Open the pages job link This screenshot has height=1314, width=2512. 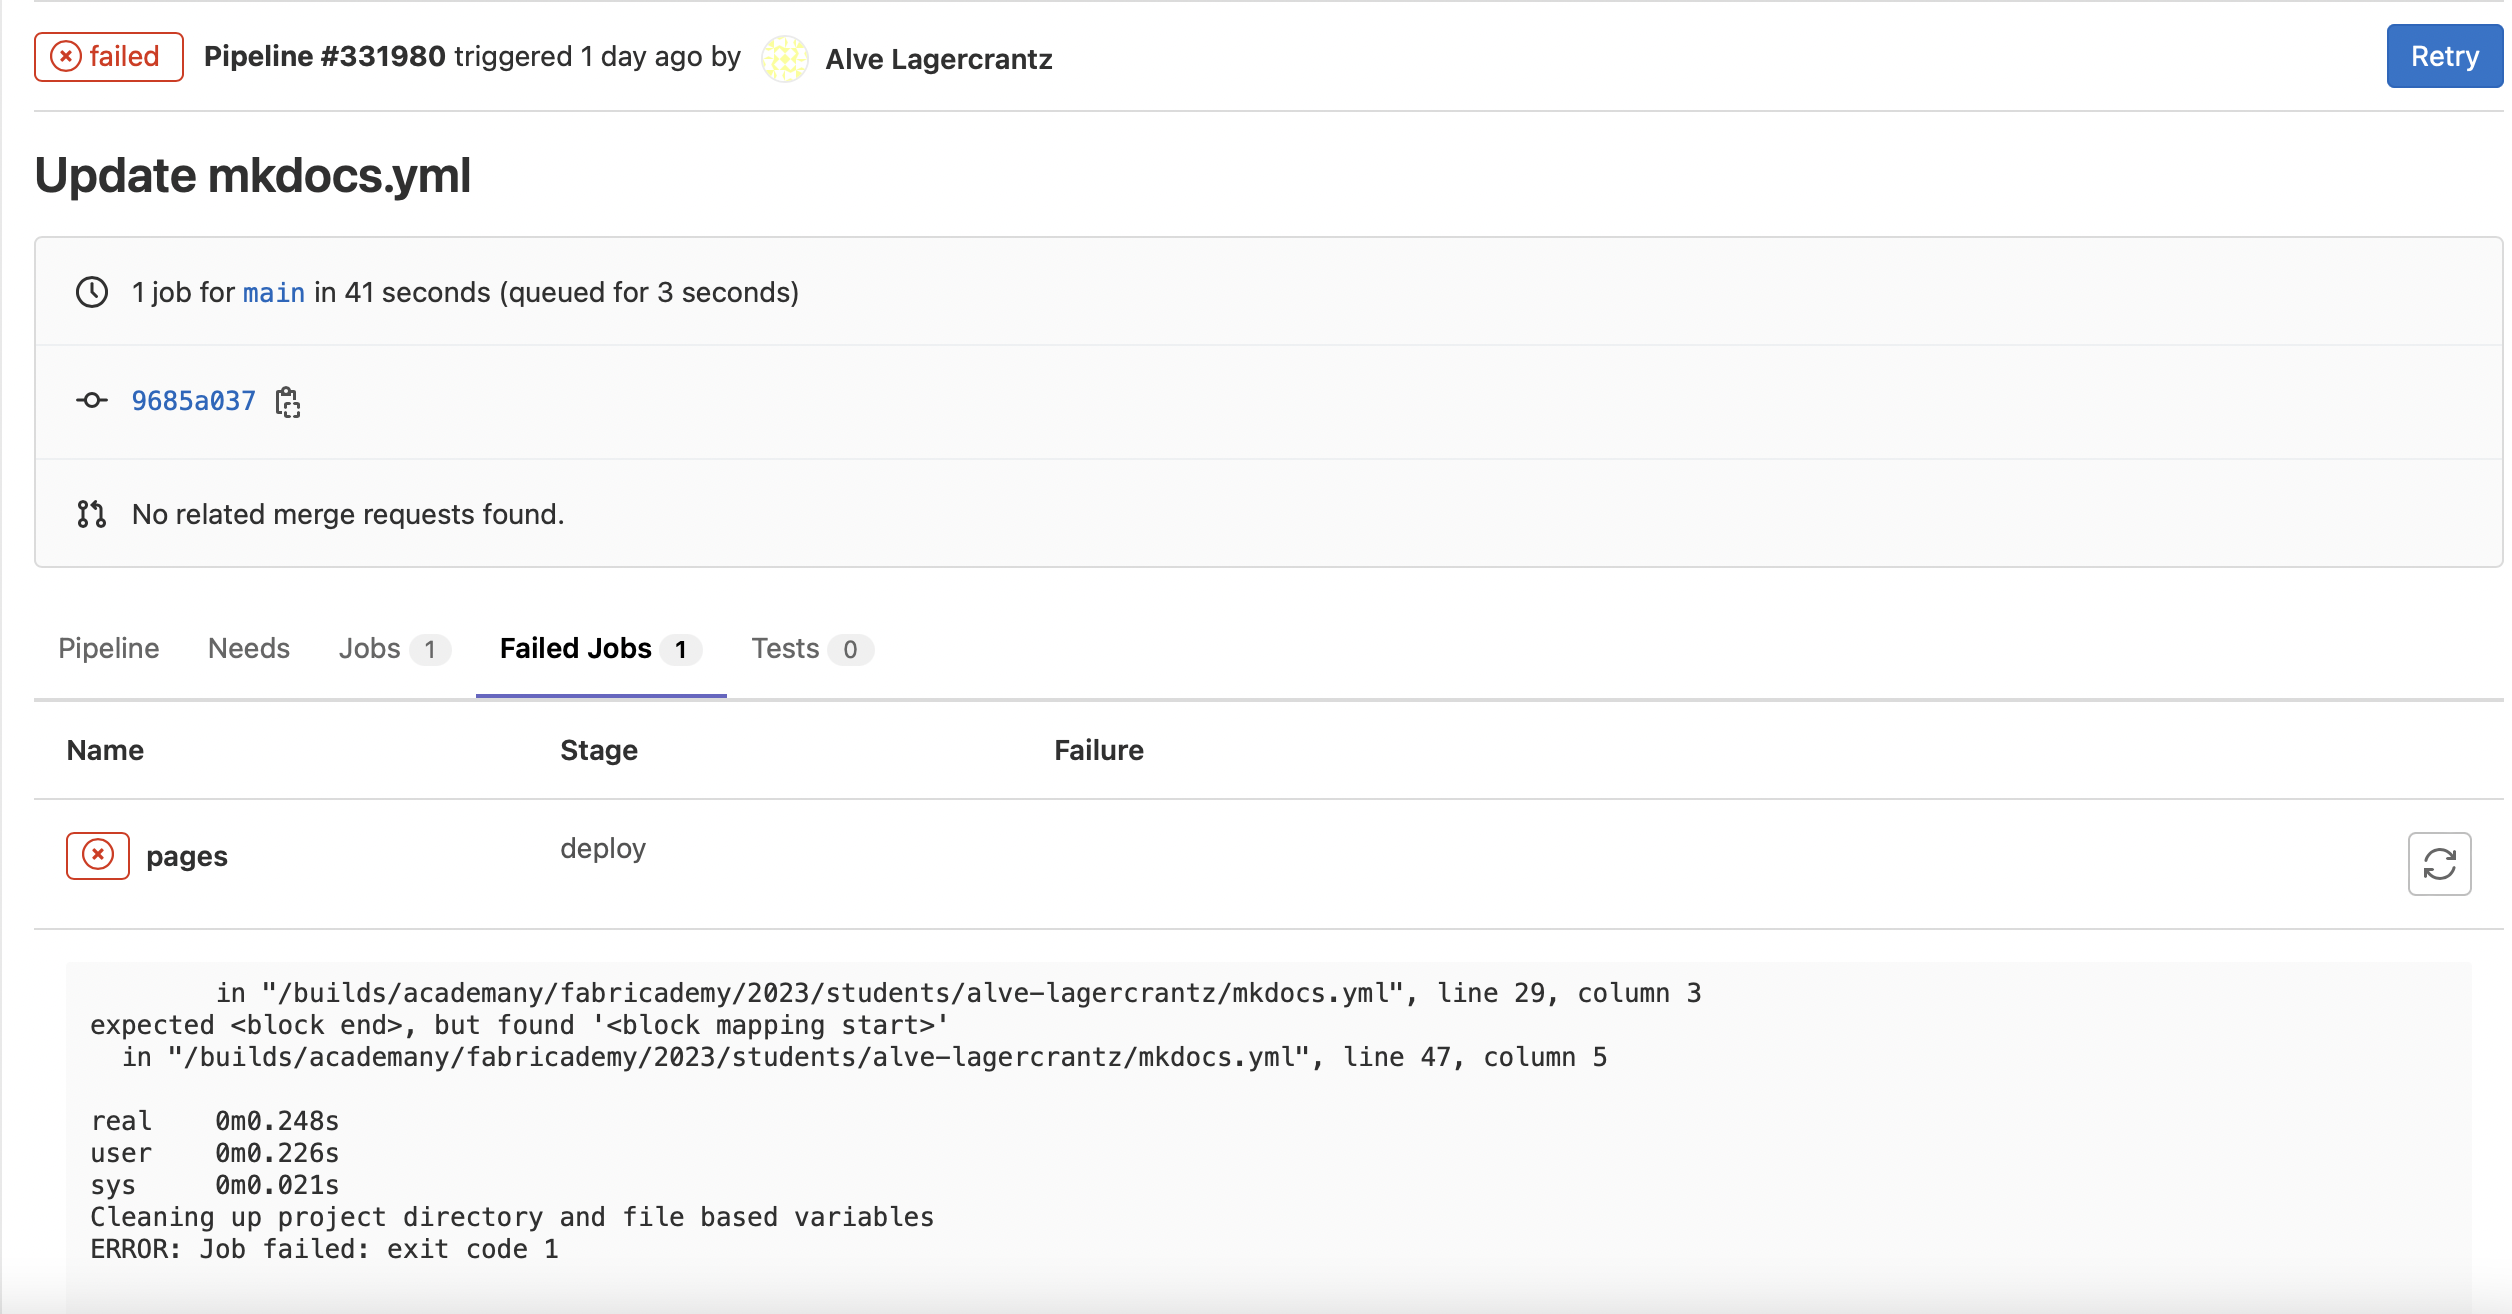[187, 857]
